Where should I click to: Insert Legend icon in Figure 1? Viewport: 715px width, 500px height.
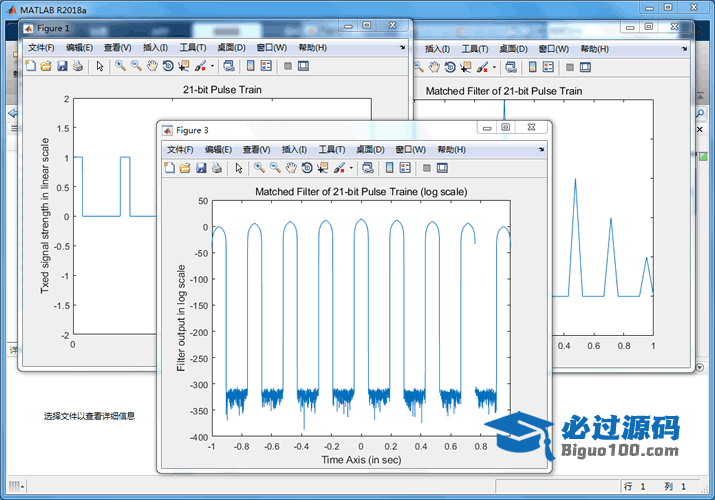coord(266,66)
